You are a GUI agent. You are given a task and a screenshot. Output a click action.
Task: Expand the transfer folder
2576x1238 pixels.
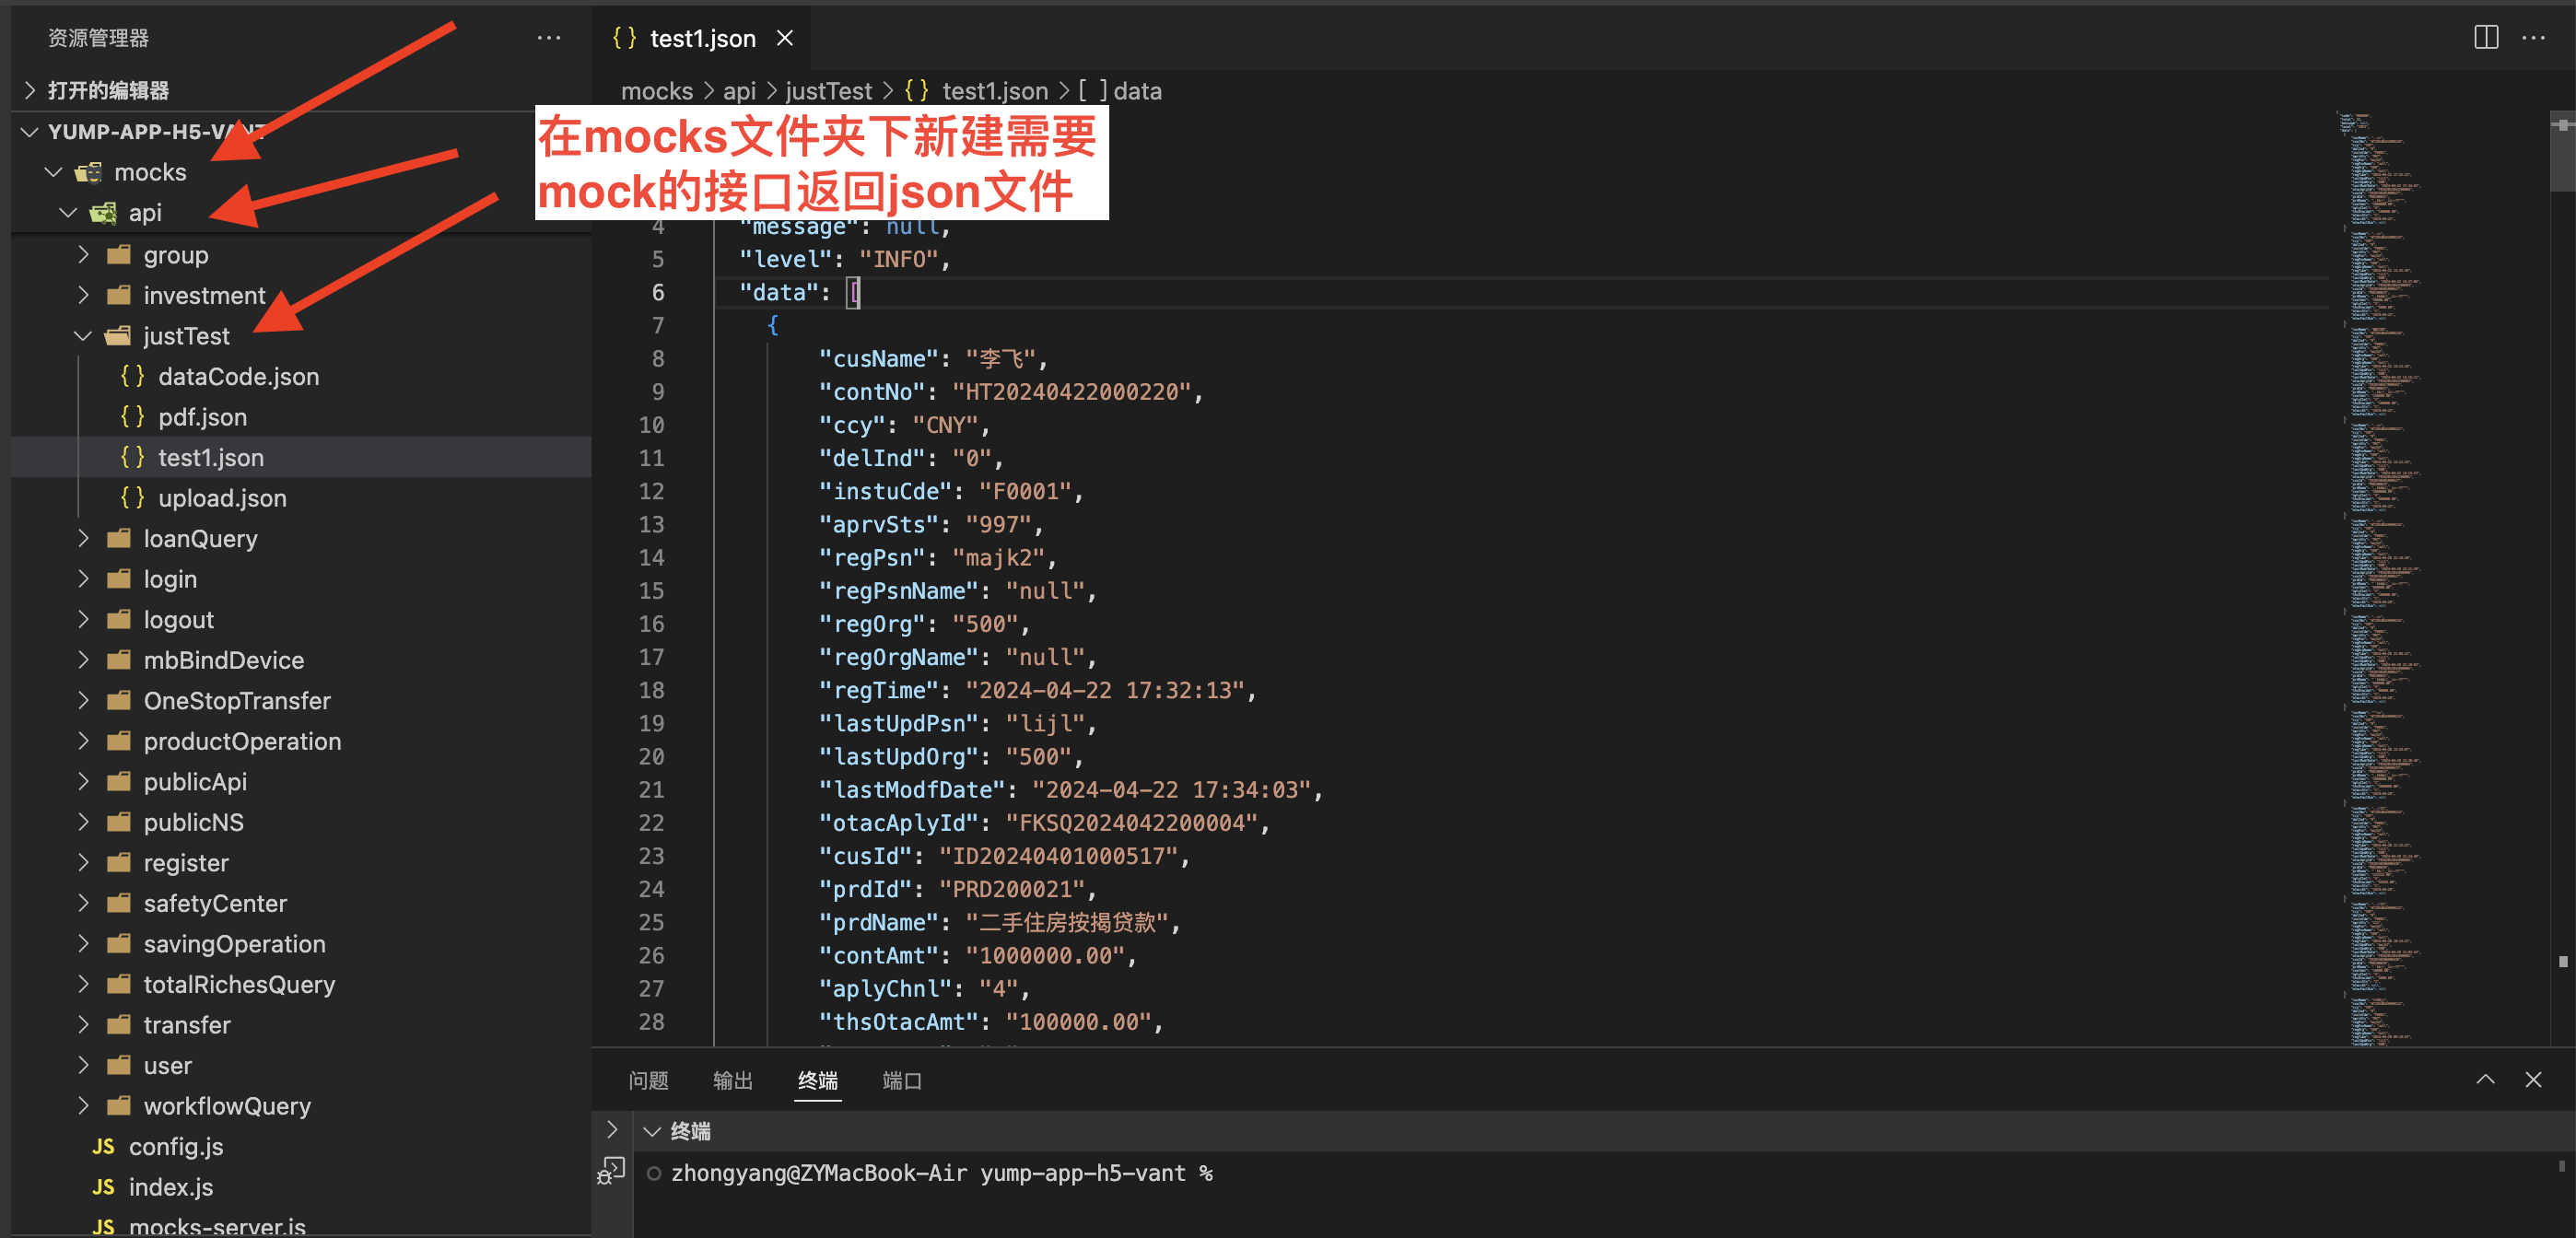pos(84,1024)
